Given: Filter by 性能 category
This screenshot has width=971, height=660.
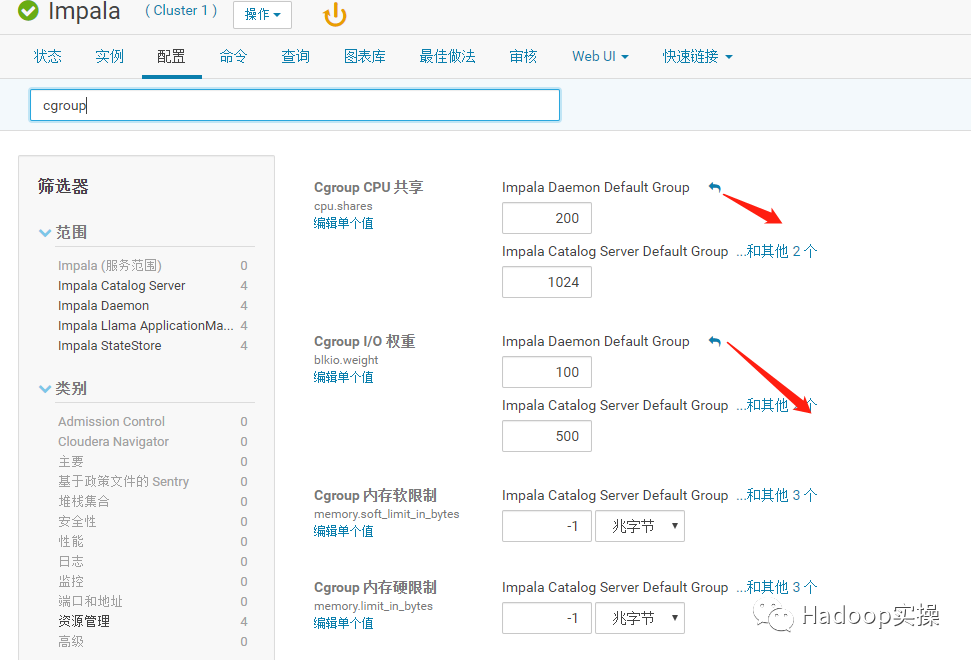Looking at the screenshot, I should click(71, 541).
